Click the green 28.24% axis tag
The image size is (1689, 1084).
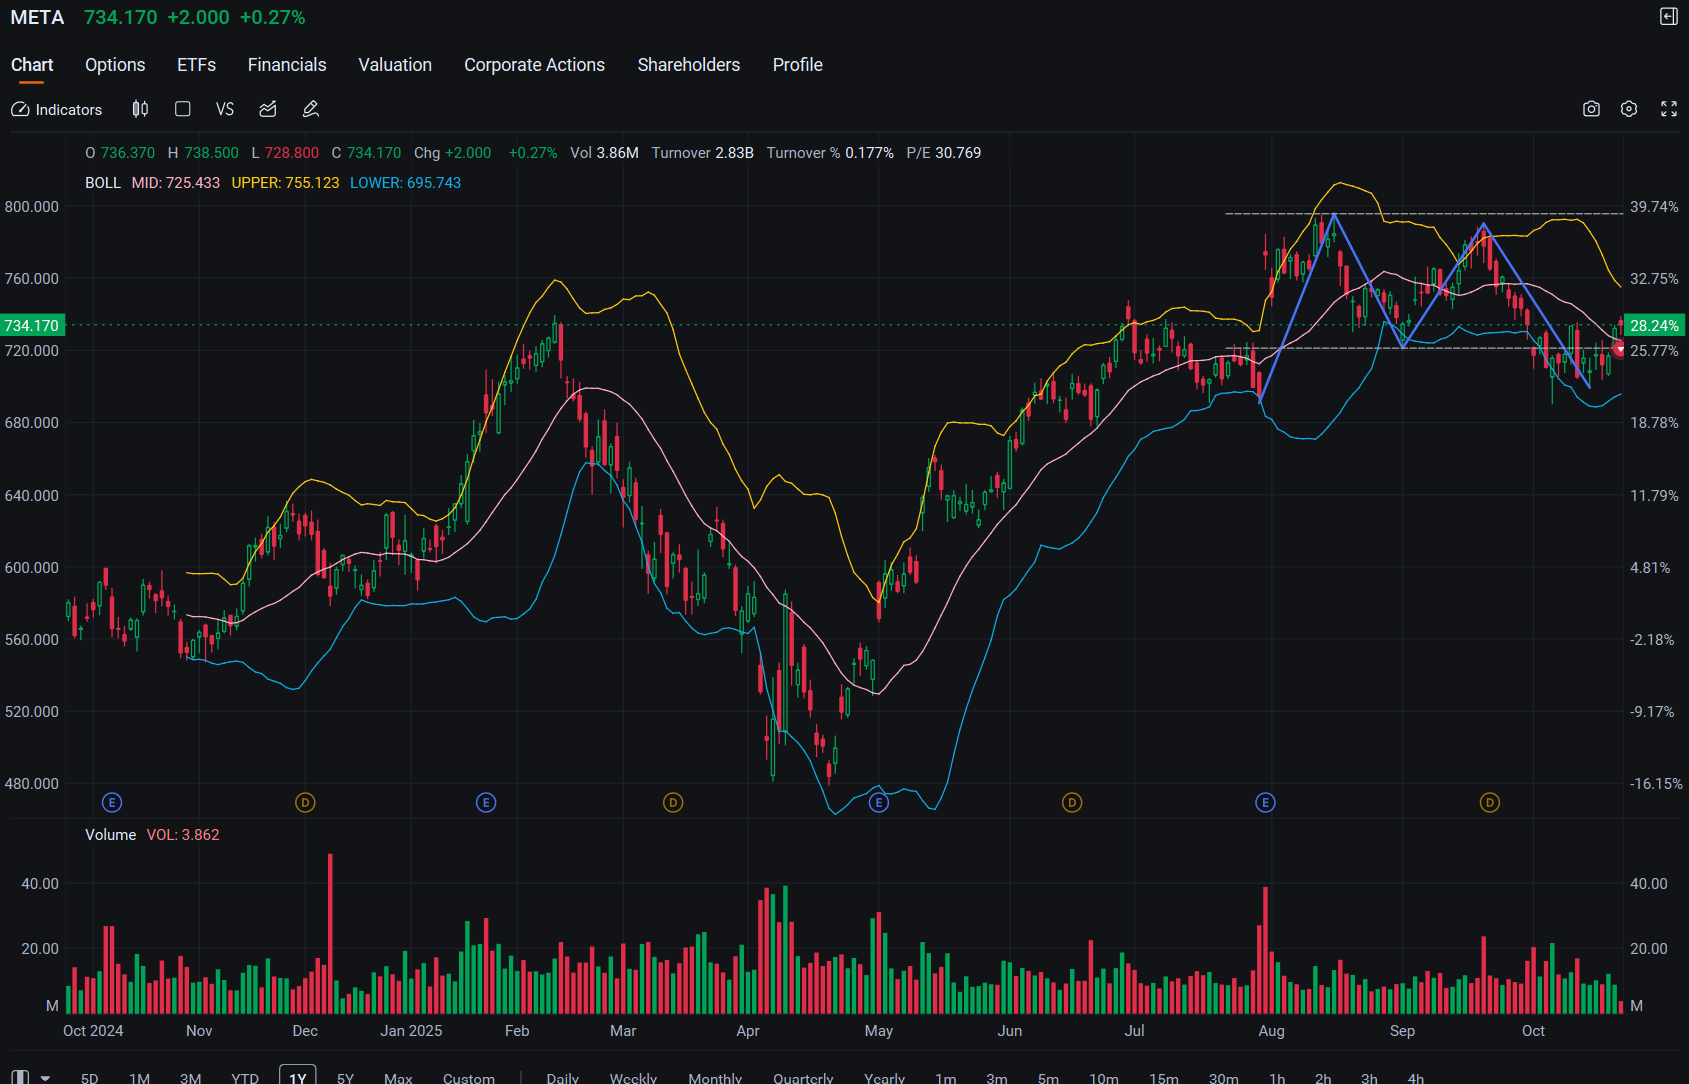tap(1654, 325)
